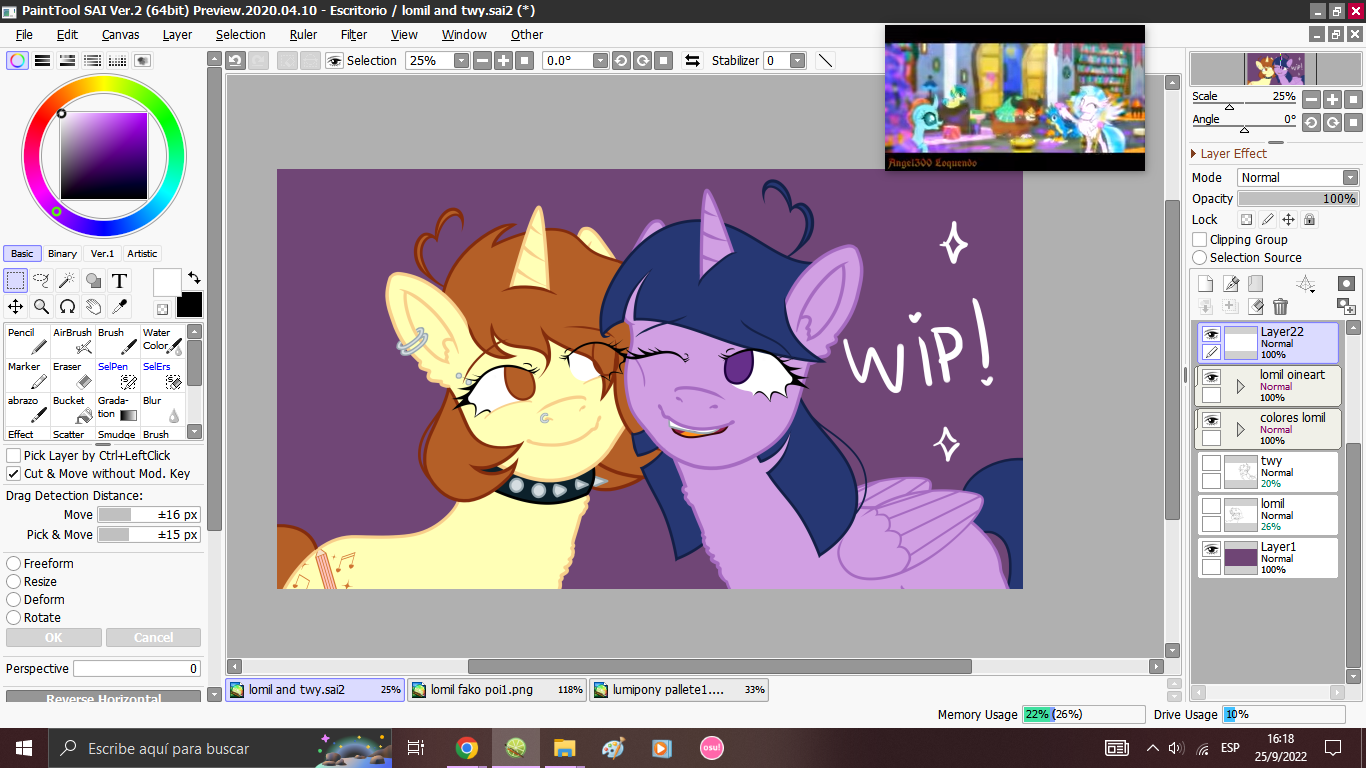The height and width of the screenshot is (768, 1366).
Task: Flip the view horizontally with the toolbar arrows
Action: click(692, 60)
